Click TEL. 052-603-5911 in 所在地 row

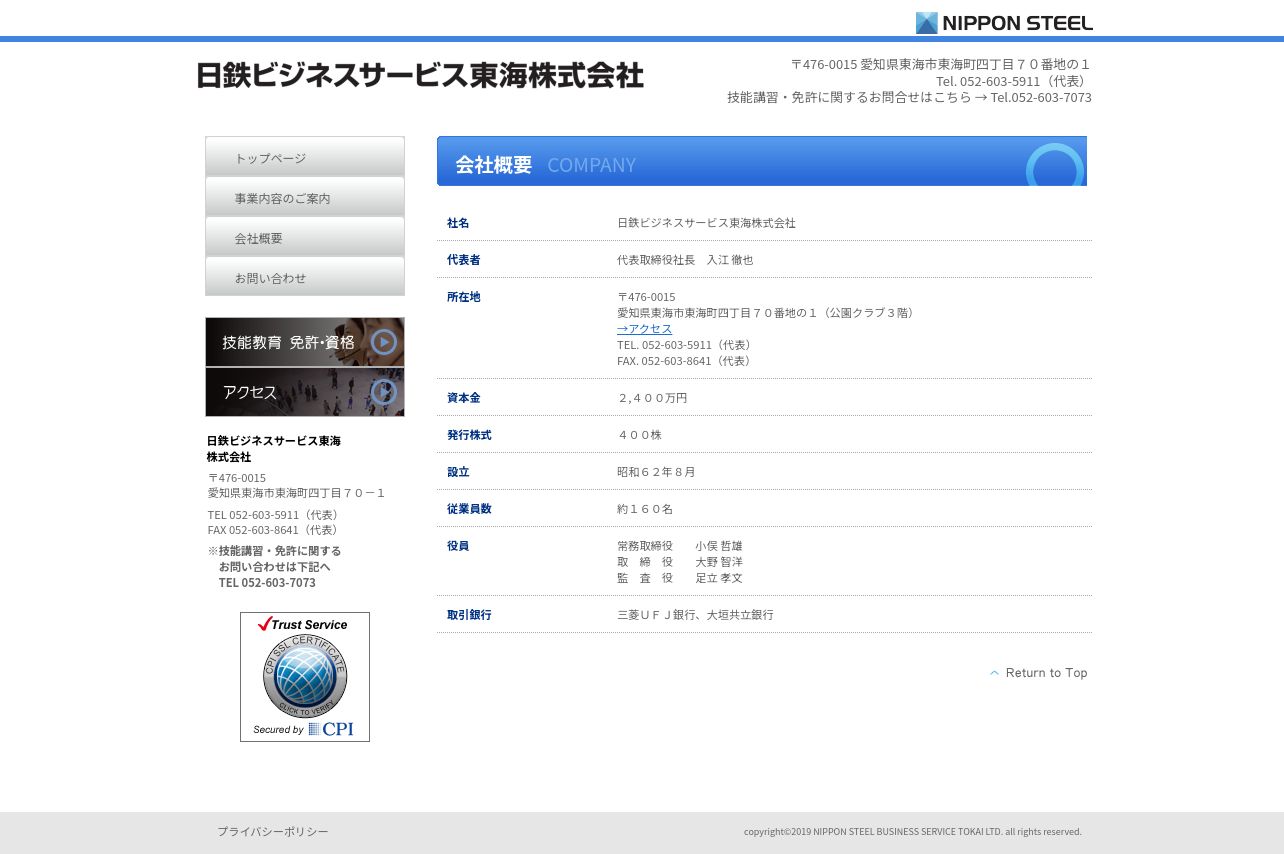pyautogui.click(x=686, y=345)
